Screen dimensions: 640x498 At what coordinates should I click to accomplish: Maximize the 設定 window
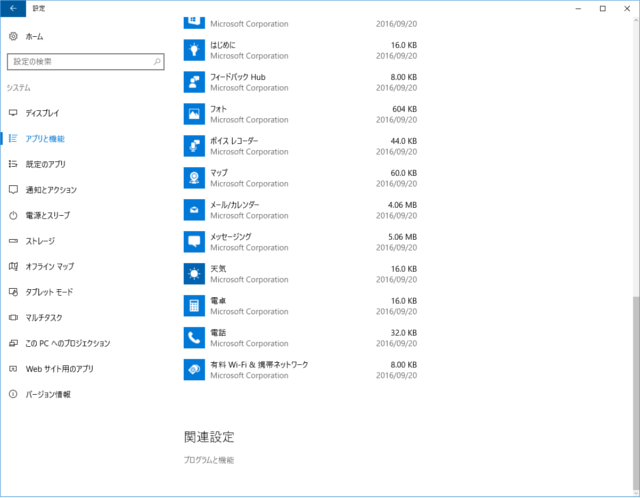click(602, 9)
